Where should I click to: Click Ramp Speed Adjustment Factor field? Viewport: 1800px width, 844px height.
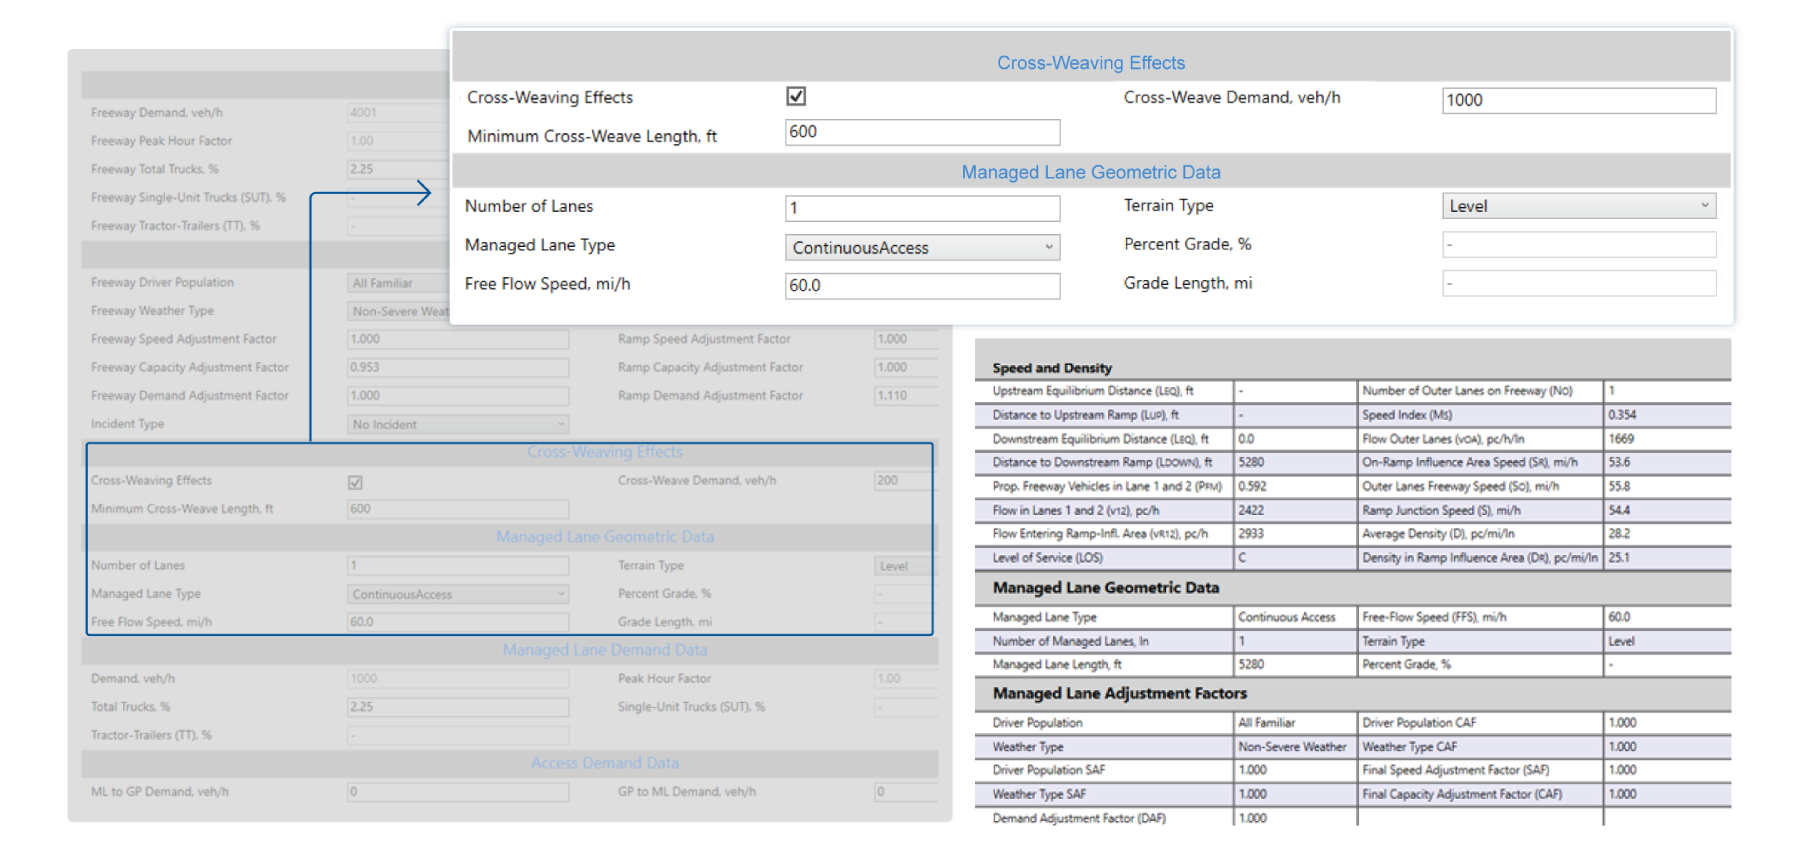pyautogui.click(x=905, y=339)
